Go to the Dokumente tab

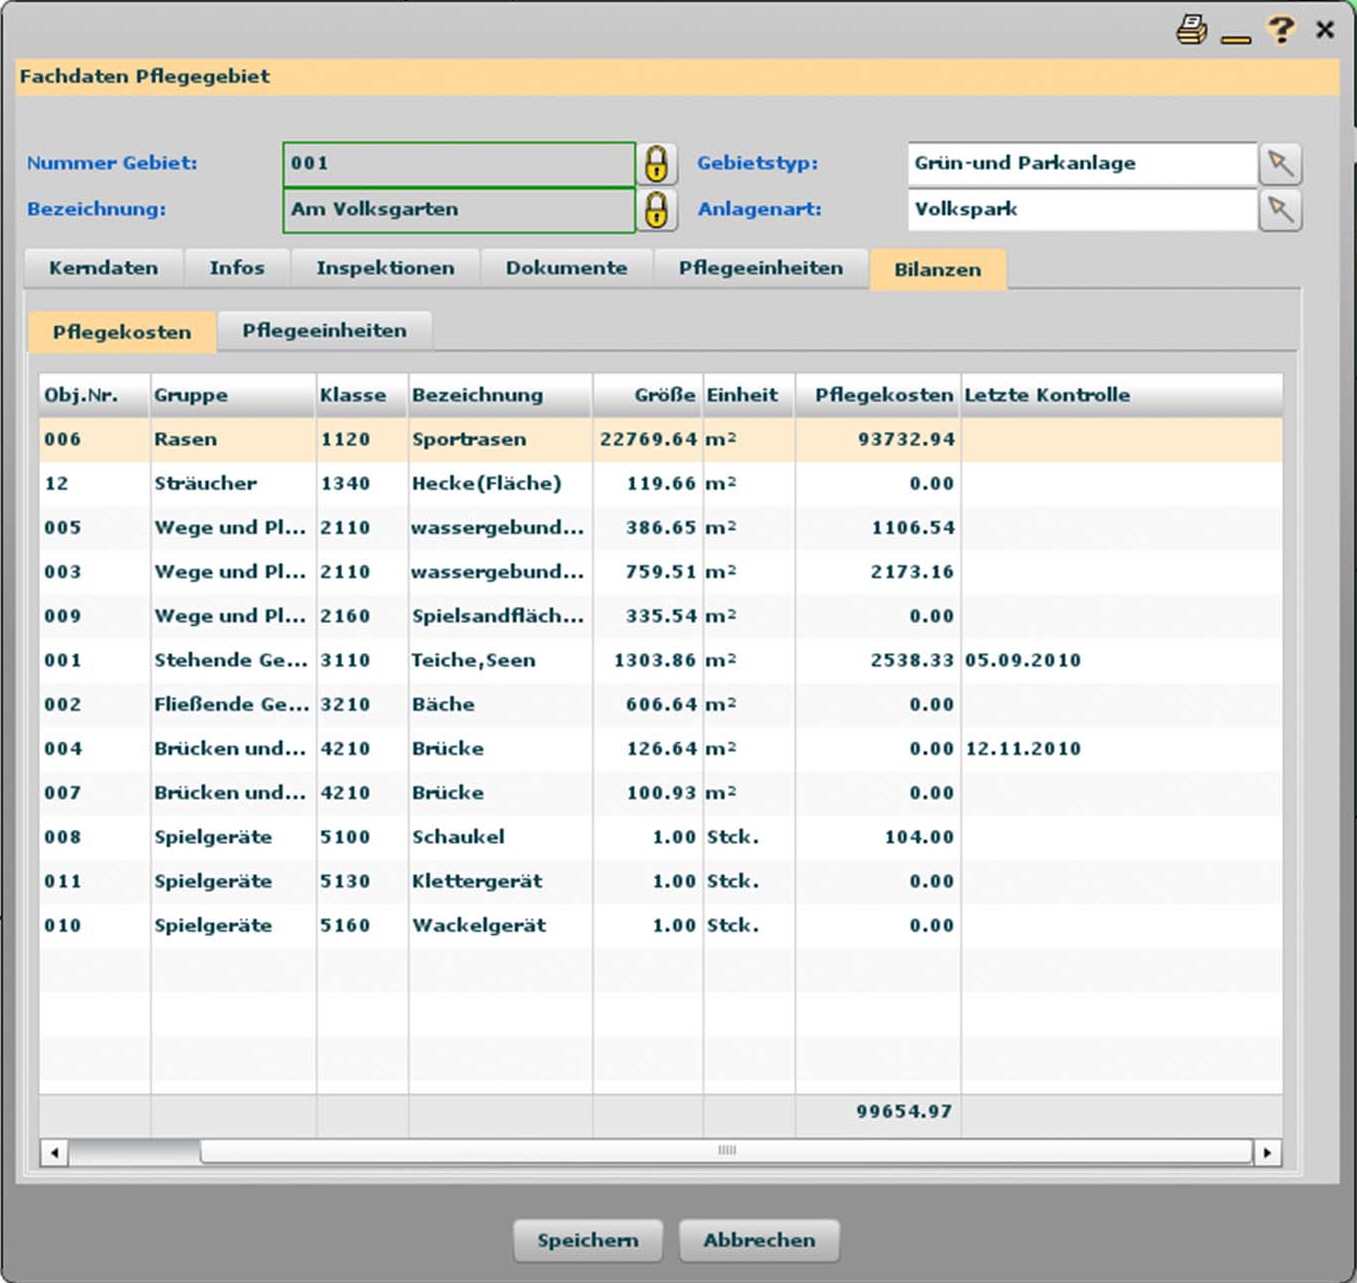point(566,268)
